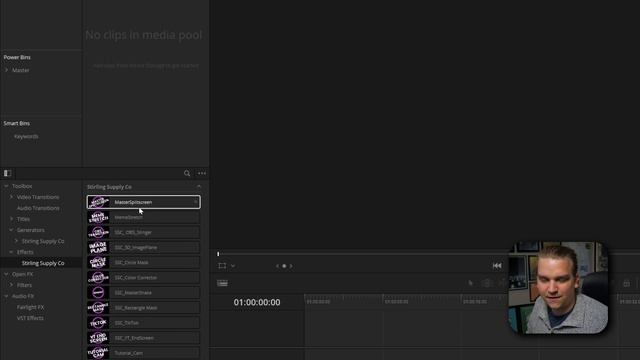Toggle the effects library sidebar panel icon
Image resolution: width=640 pixels, height=360 pixels.
point(7,173)
